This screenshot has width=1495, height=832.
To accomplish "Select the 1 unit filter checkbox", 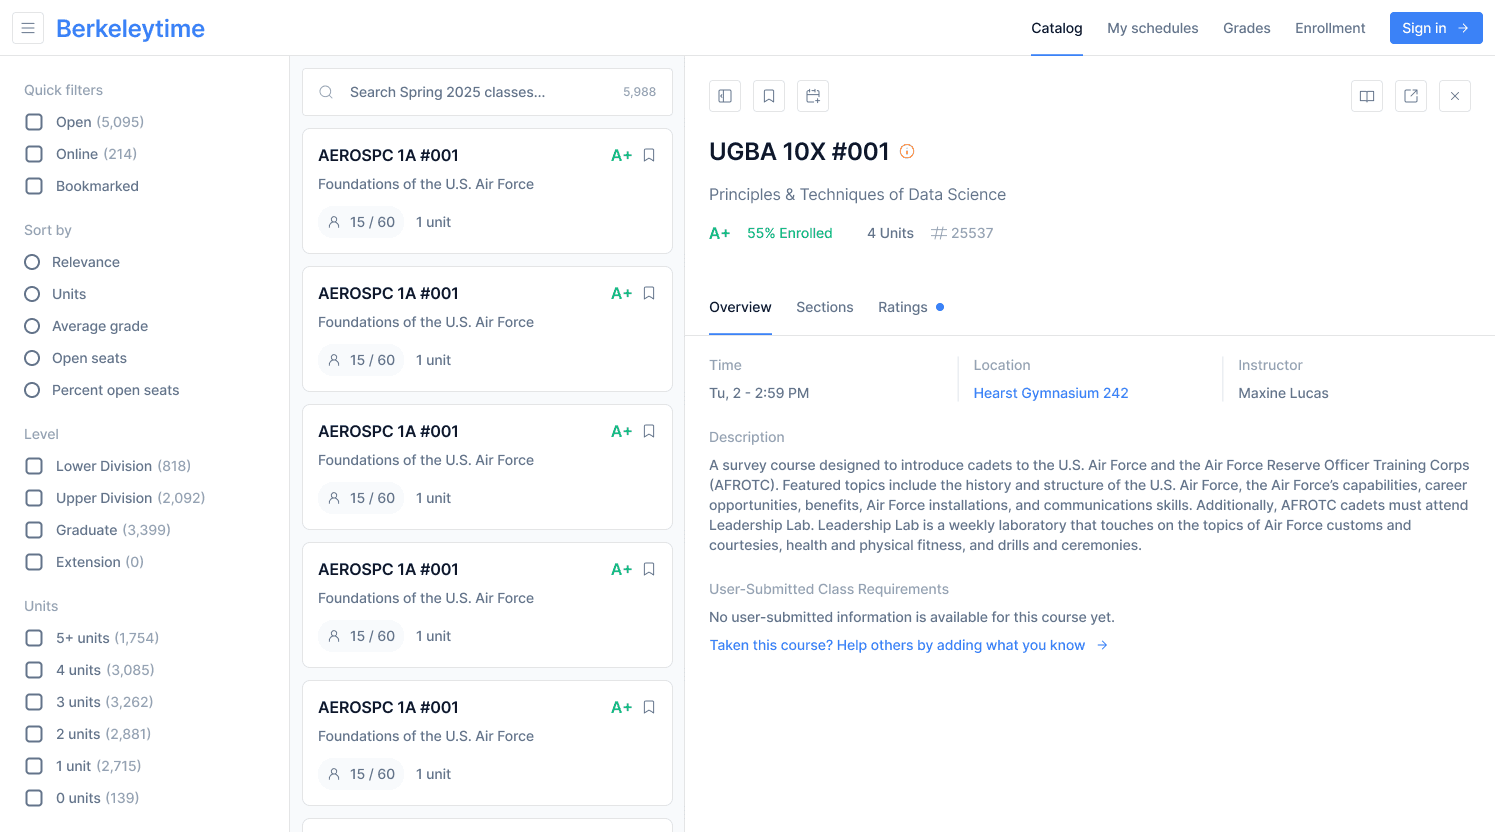I will pos(34,766).
